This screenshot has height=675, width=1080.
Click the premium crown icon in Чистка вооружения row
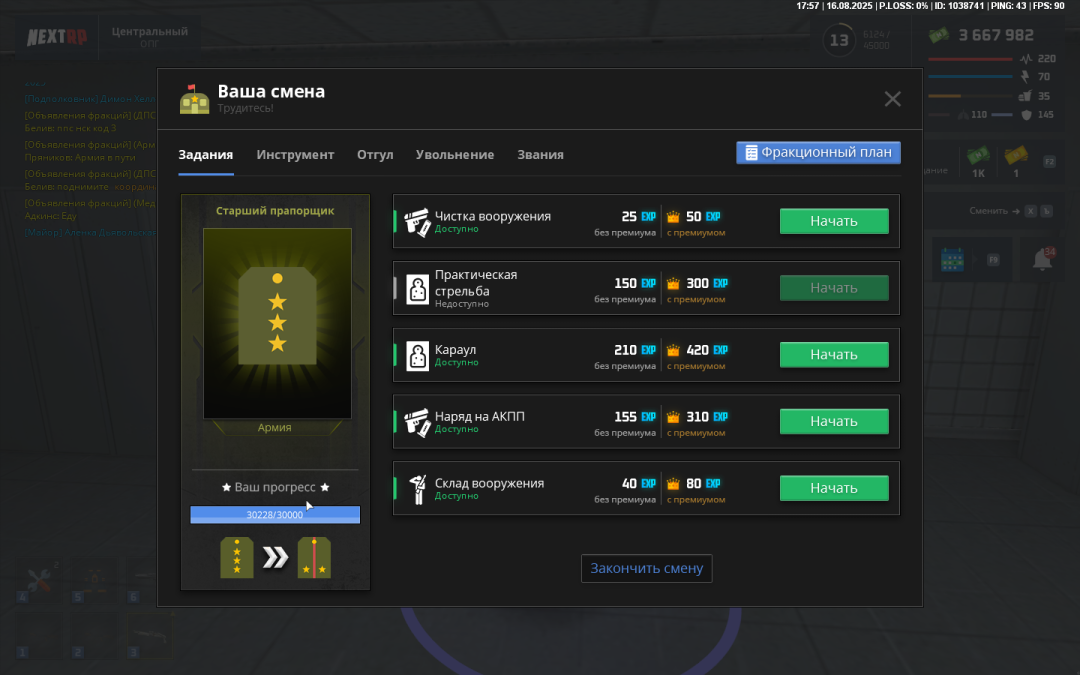673,217
